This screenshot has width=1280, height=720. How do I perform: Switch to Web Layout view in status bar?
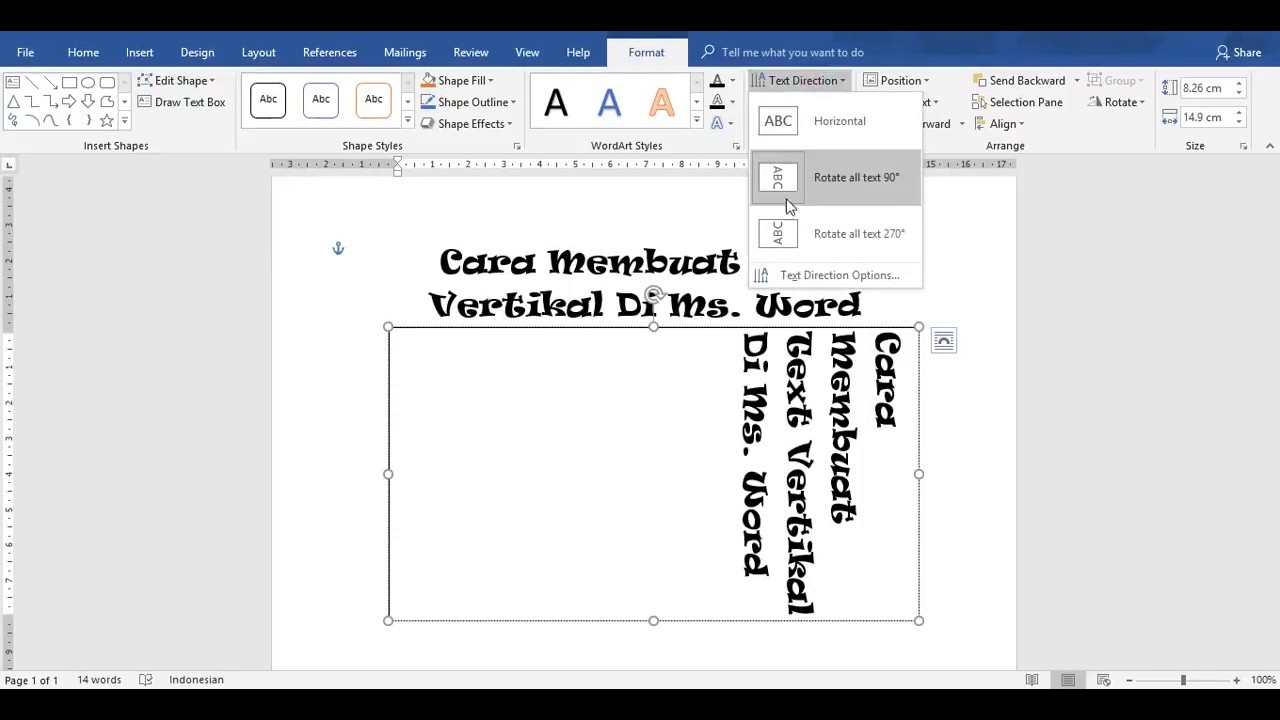tap(1104, 680)
